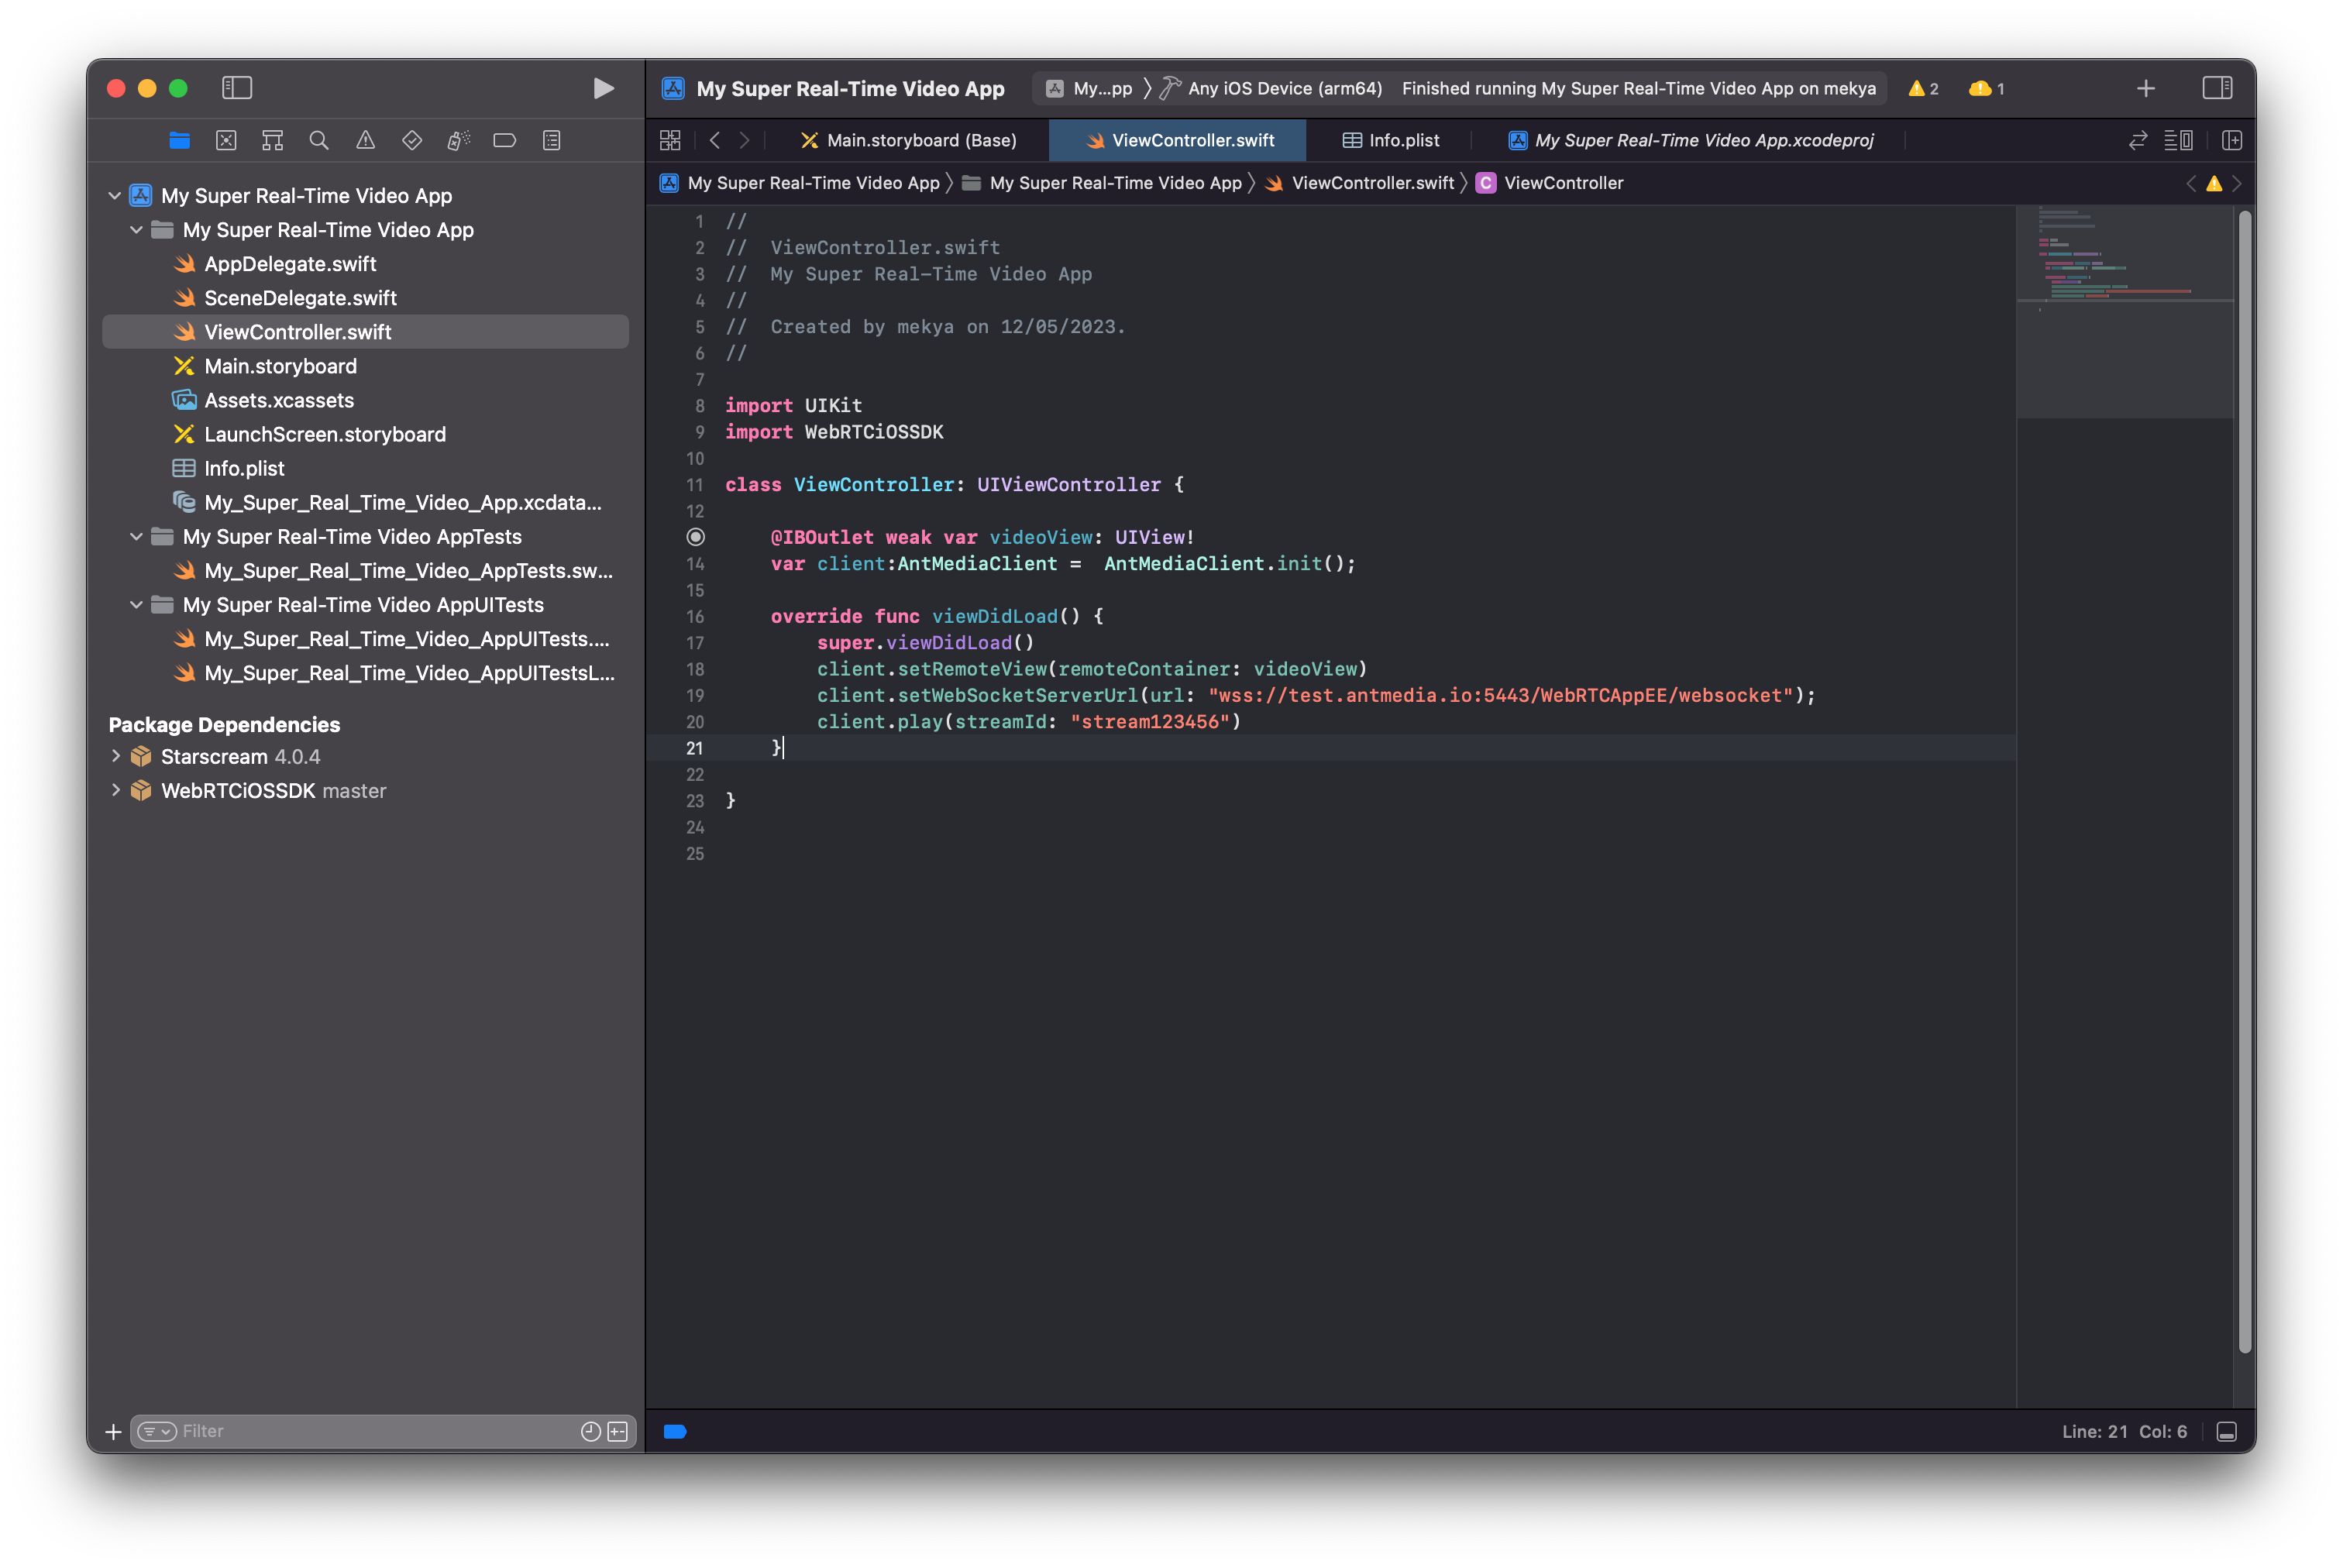Image resolution: width=2343 pixels, height=1568 pixels.
Task: Adjust editor options lines icon
Action: click(2179, 141)
